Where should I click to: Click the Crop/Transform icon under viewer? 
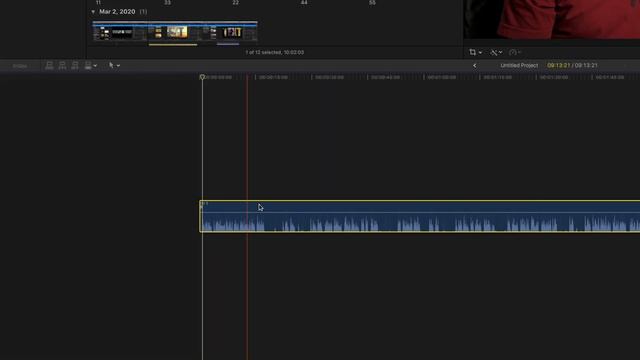tap(473, 52)
